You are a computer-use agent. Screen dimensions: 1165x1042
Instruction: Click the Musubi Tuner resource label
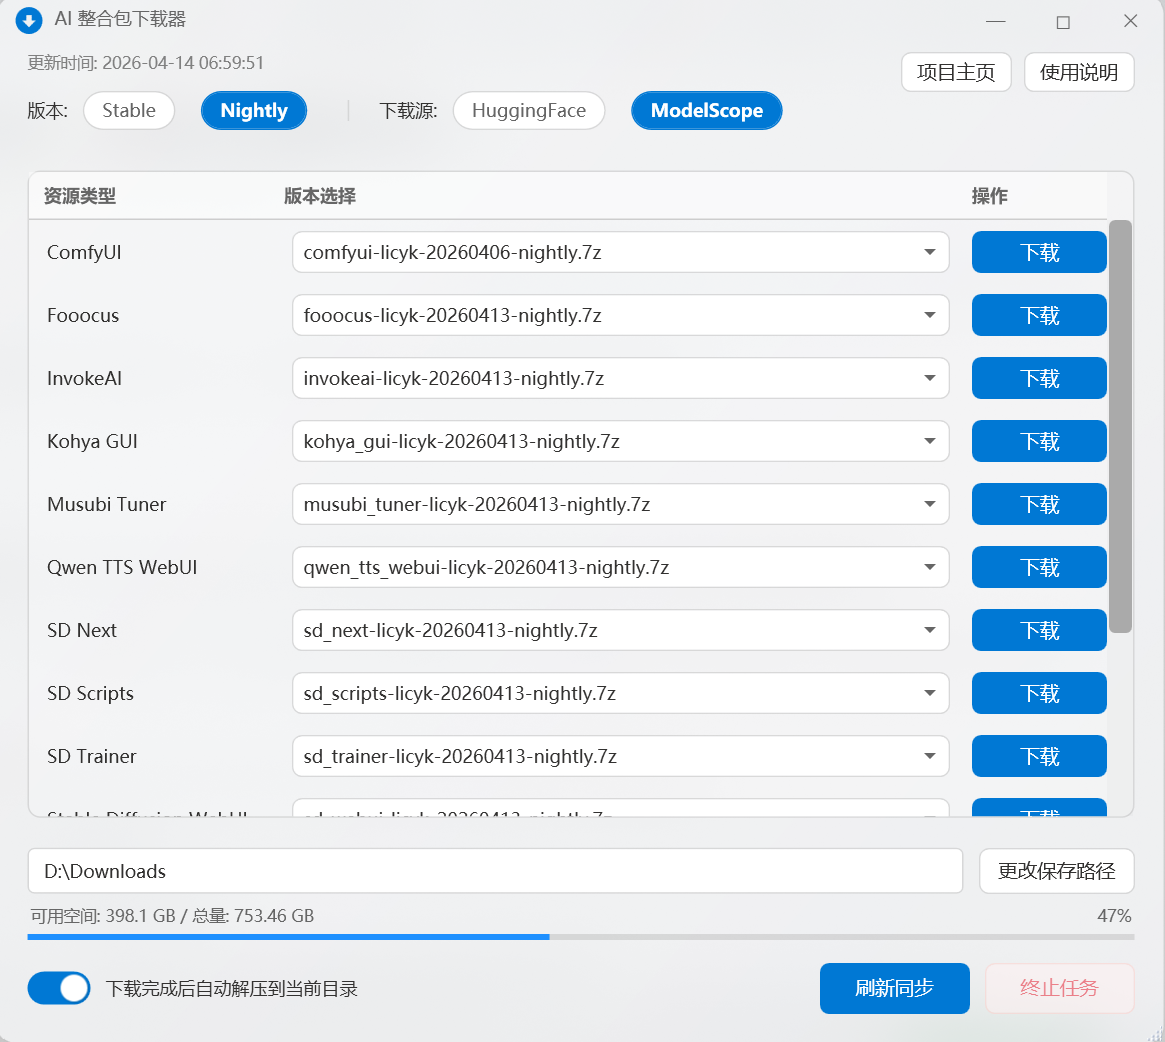pyautogui.click(x=106, y=505)
